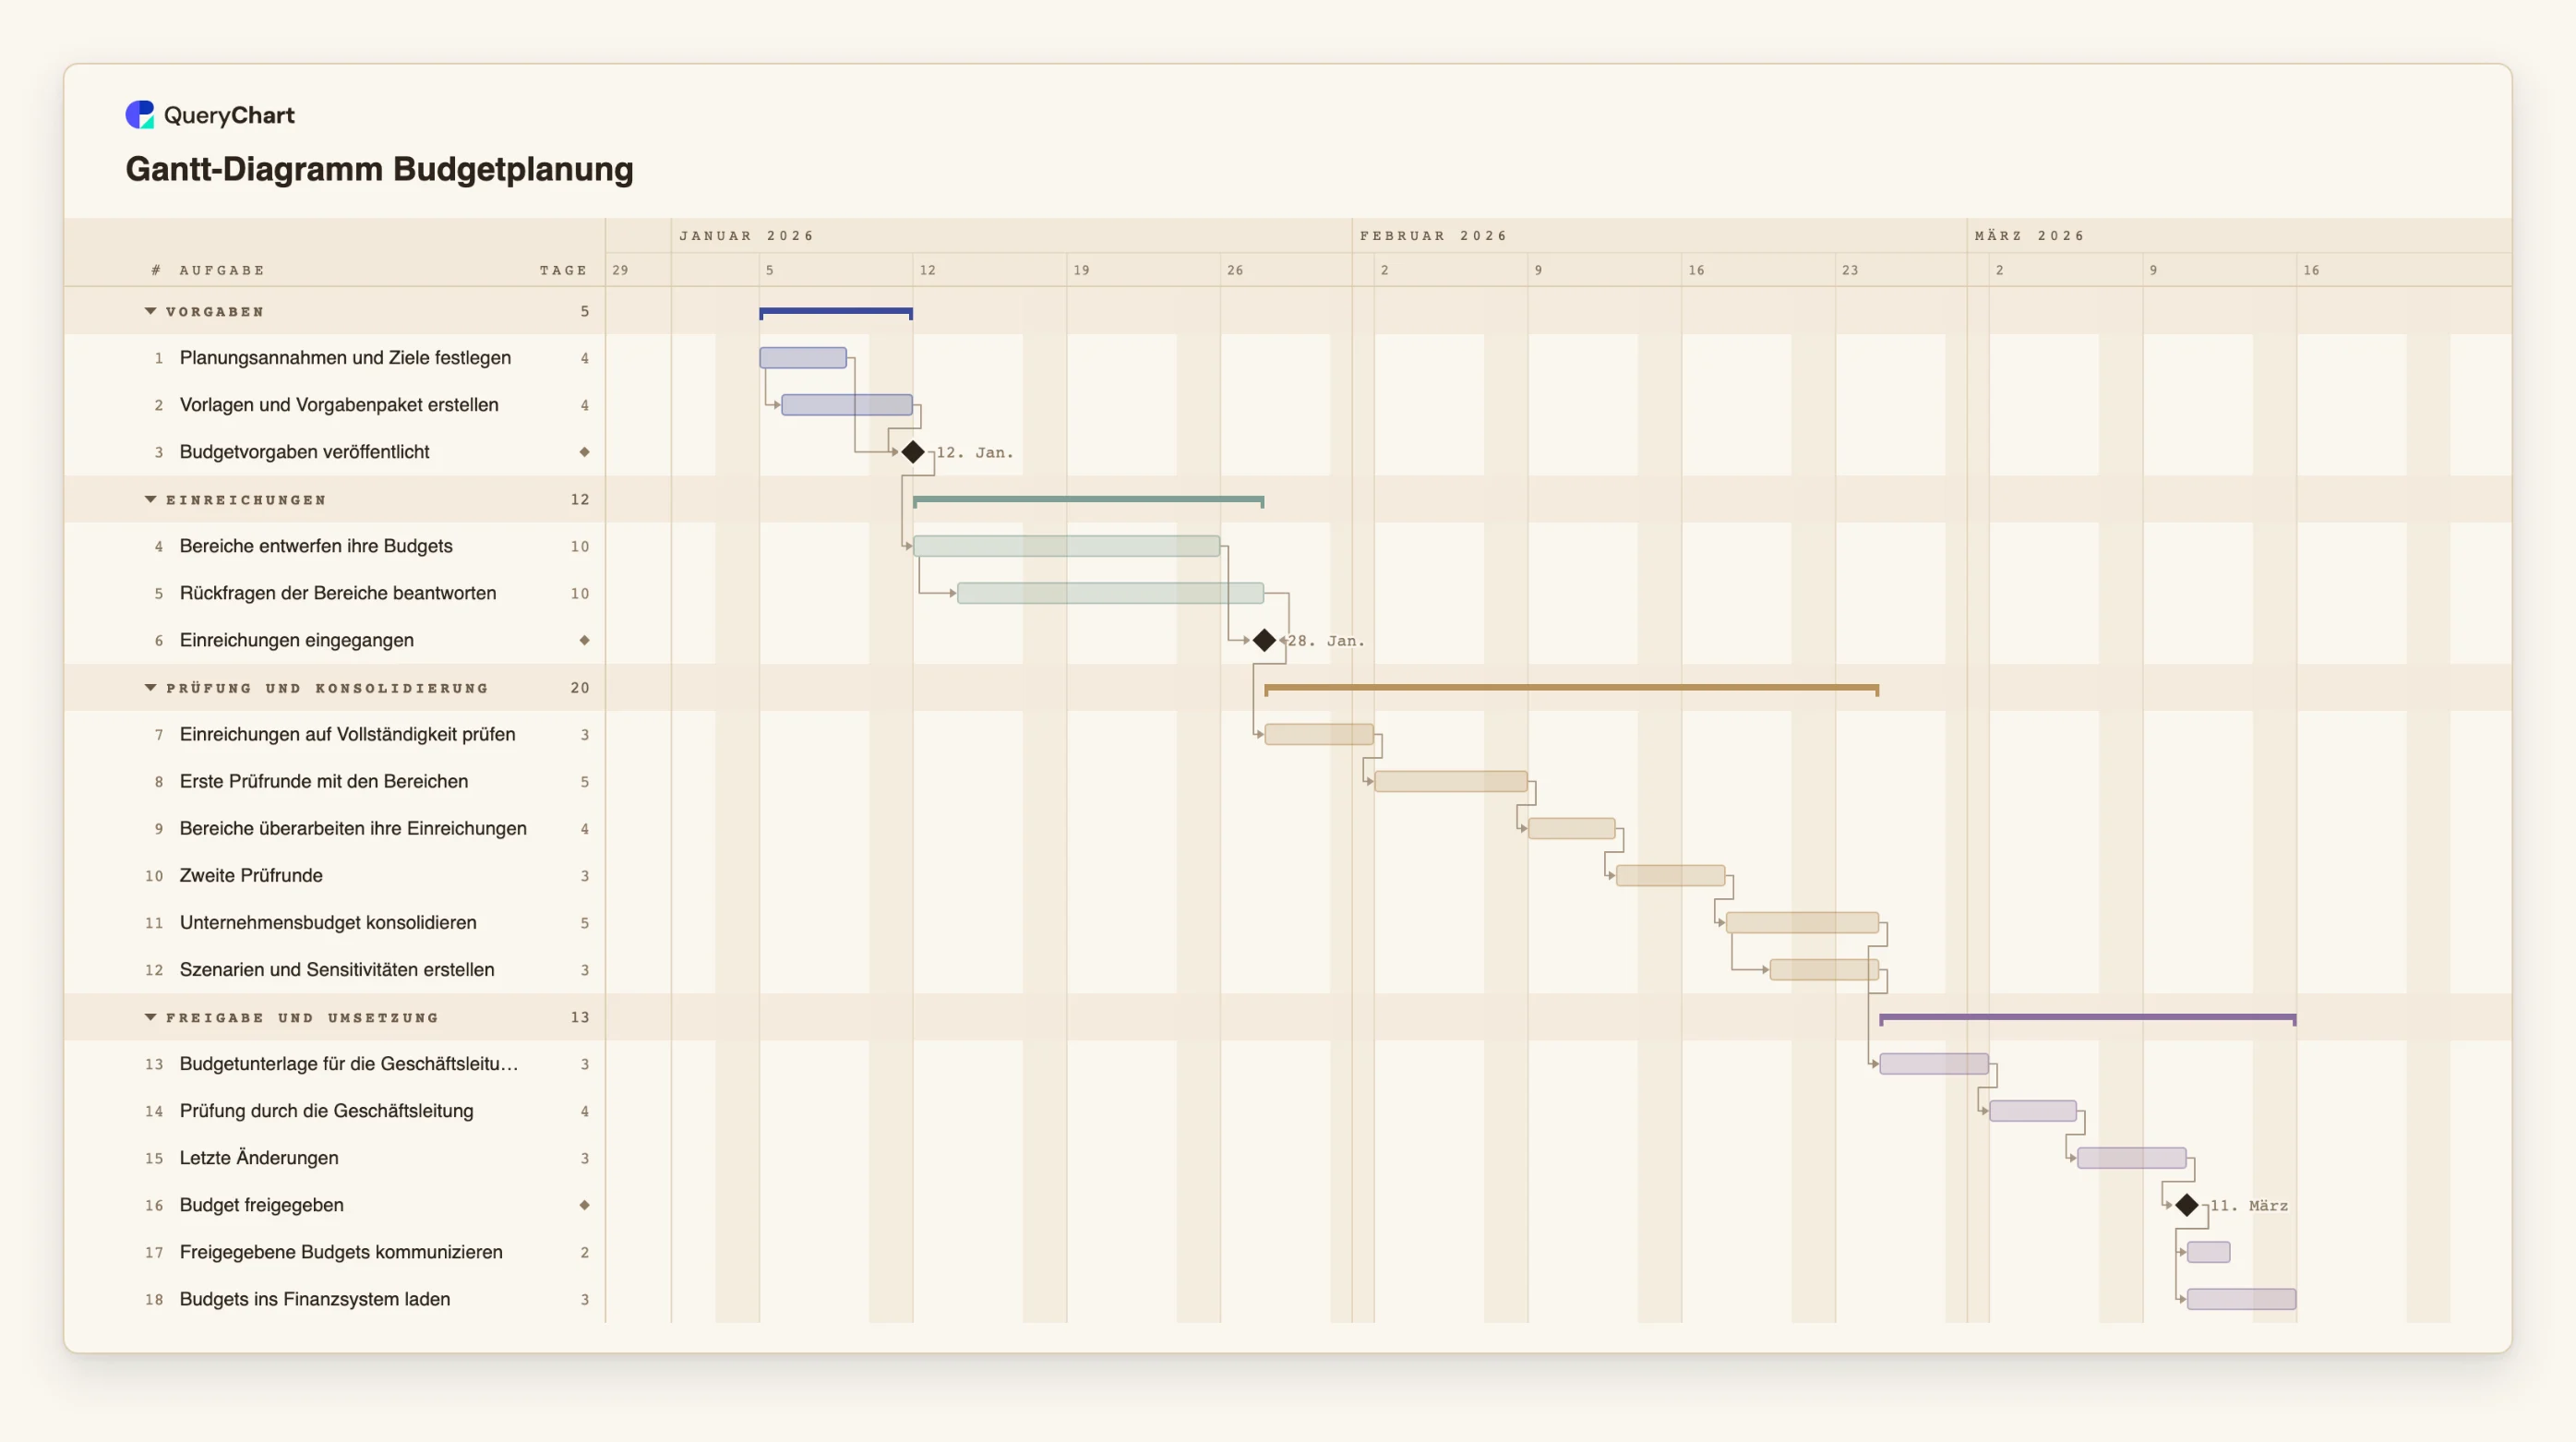Click the 12. Jan. milestone diamond
Screen dimensions: 2576x1442
[913, 452]
